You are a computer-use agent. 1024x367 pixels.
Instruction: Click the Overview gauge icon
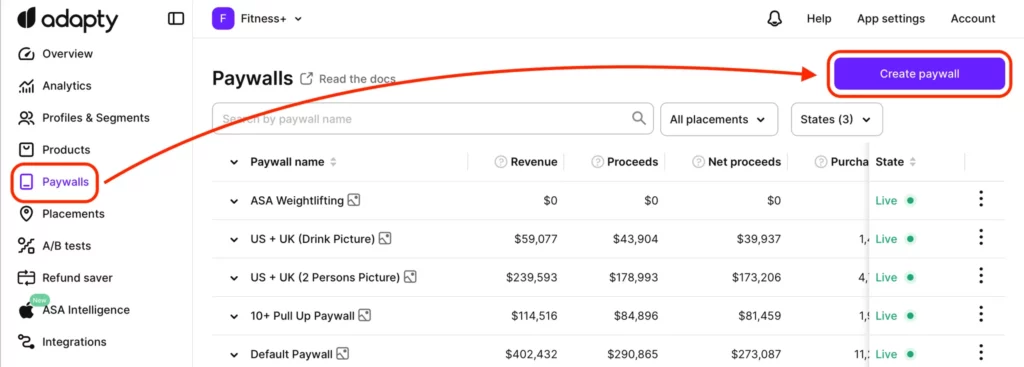click(26, 54)
